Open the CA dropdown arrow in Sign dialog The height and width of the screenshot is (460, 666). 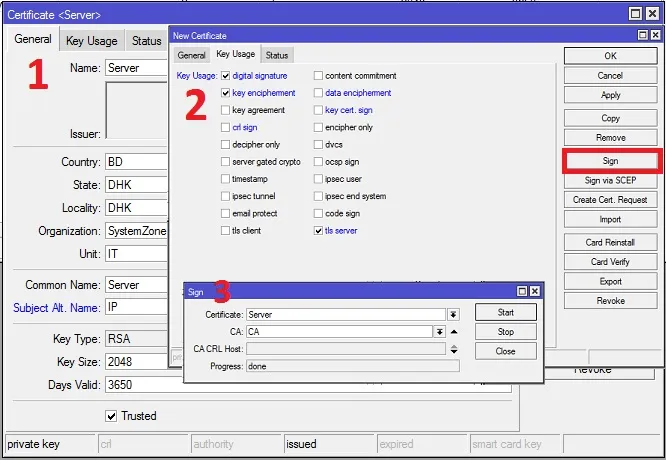tap(440, 332)
